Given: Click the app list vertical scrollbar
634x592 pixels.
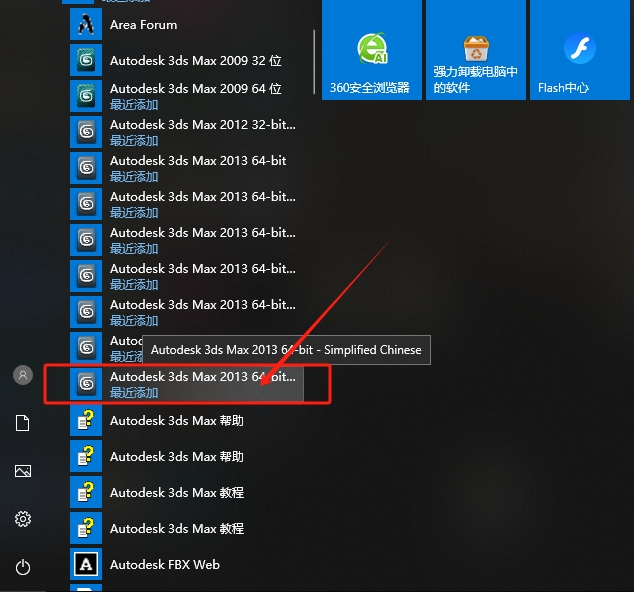Looking at the screenshot, I should 315,60.
